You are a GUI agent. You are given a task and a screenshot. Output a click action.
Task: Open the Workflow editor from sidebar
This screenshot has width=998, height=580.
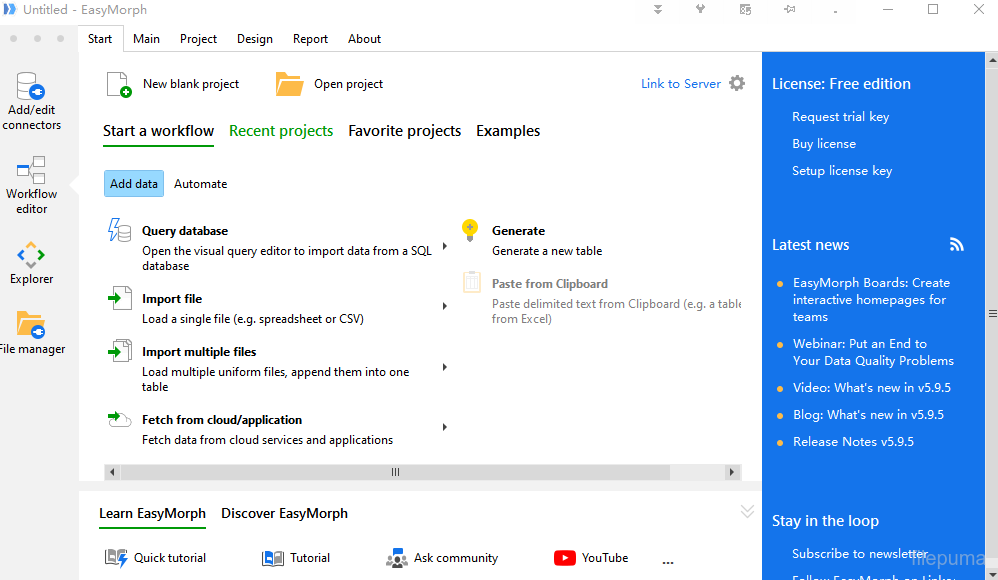31,170
